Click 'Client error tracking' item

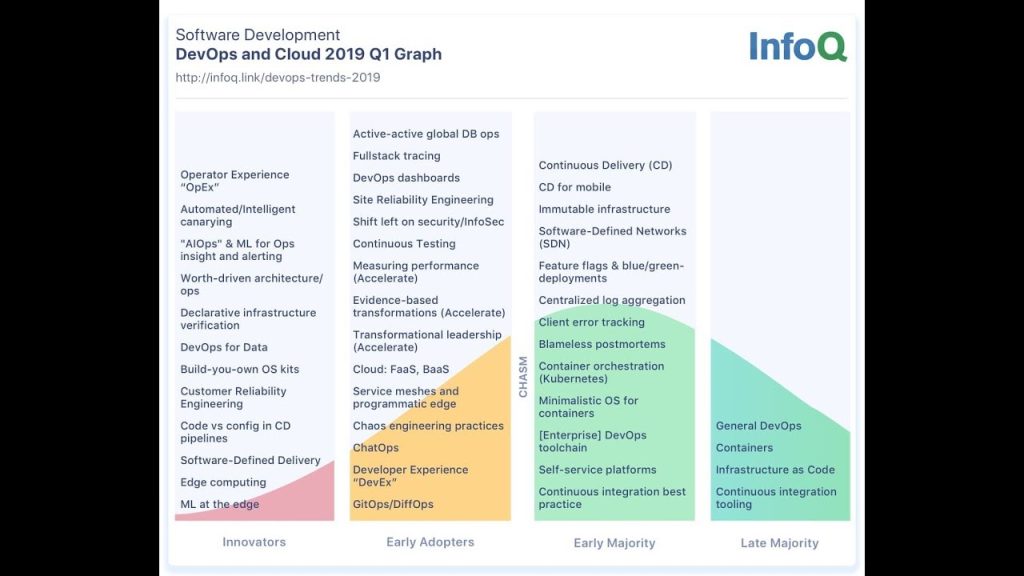(x=592, y=323)
